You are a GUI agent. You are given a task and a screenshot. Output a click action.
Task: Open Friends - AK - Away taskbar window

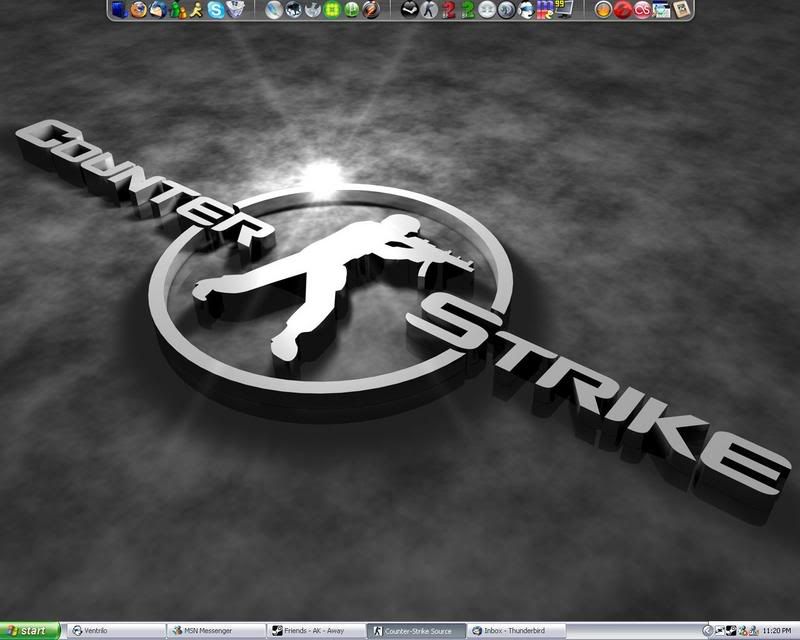point(316,631)
